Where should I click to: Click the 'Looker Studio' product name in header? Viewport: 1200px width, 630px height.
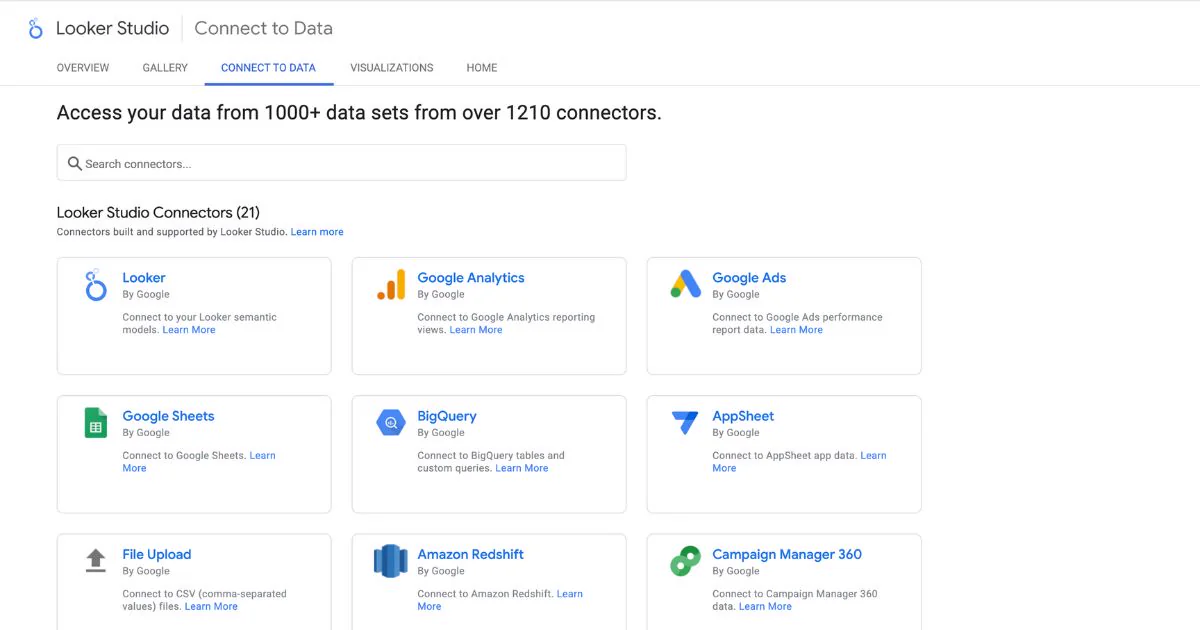coord(112,28)
